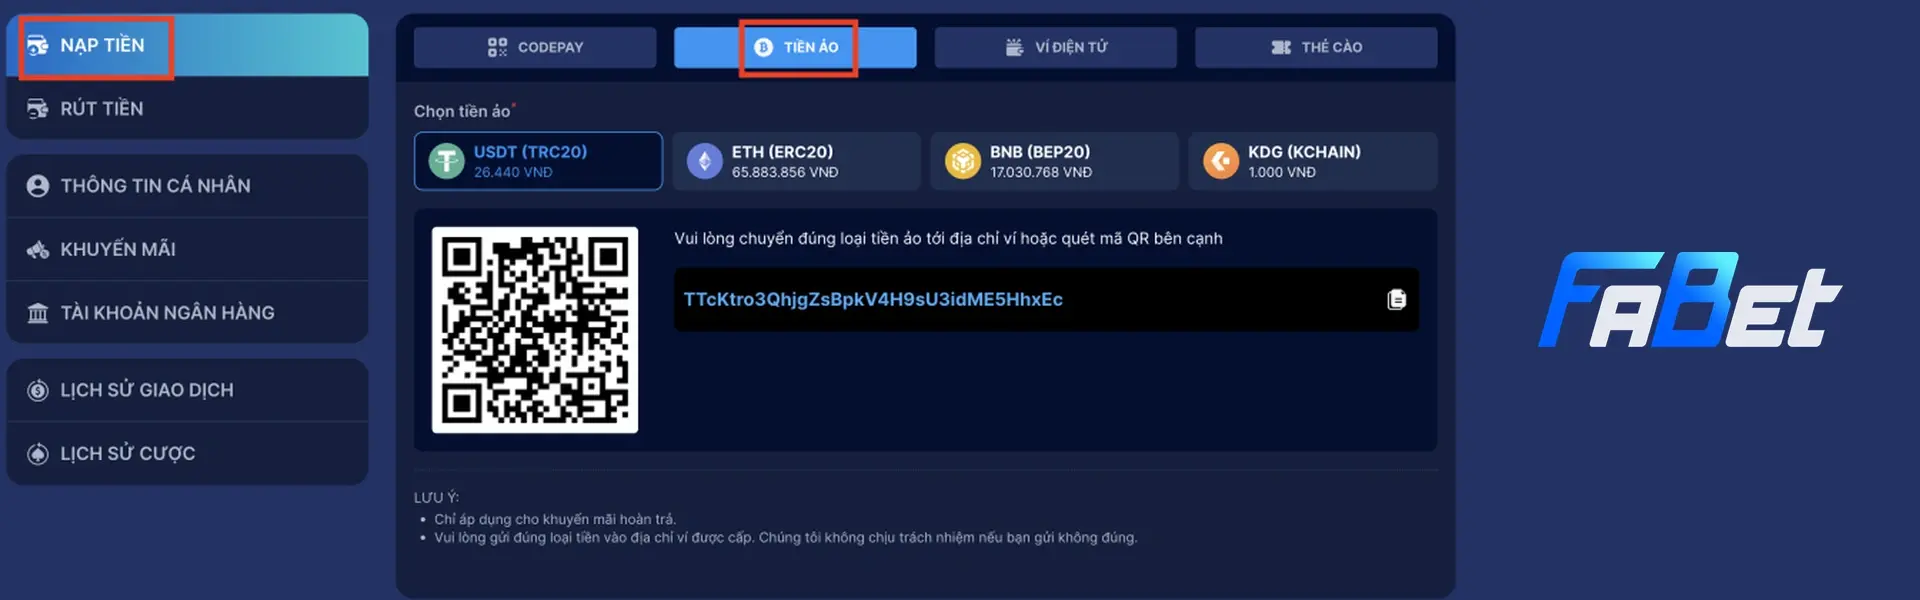Screen dimensions: 1920x600
Task: Click the yellow BNB coin icon
Action: [963, 161]
